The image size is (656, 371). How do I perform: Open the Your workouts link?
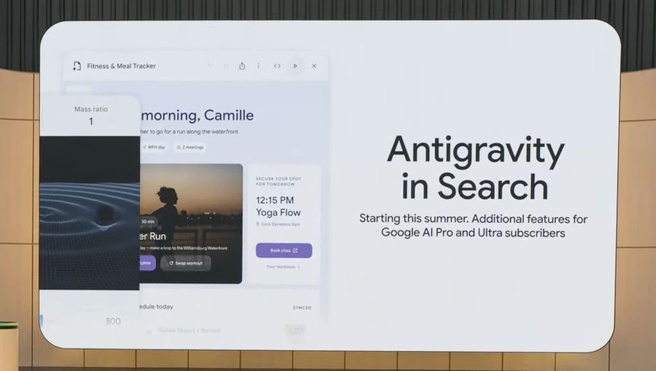click(283, 266)
